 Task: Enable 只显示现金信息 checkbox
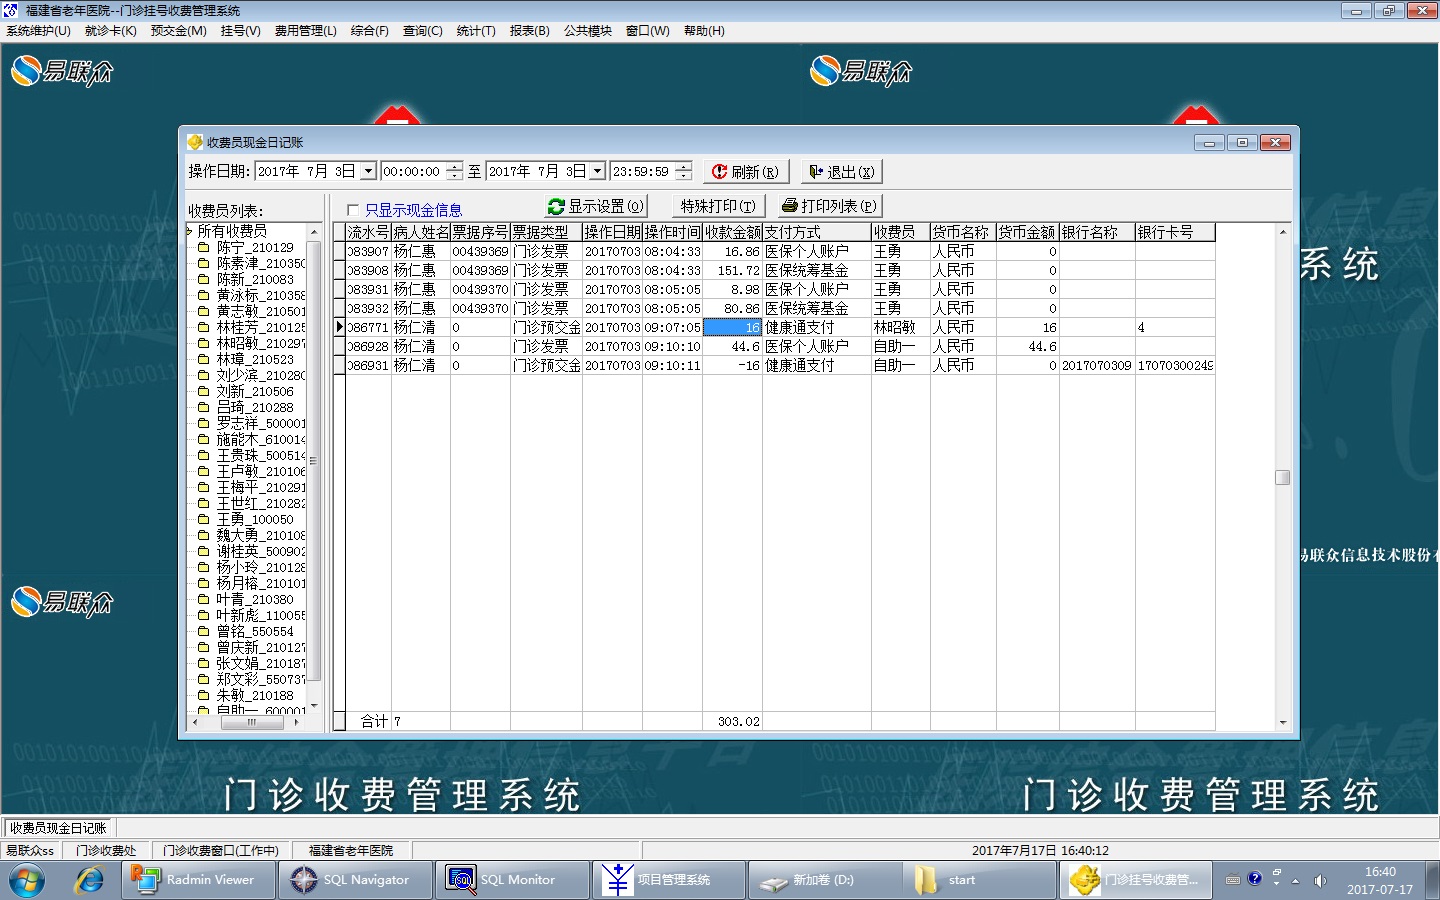point(352,210)
